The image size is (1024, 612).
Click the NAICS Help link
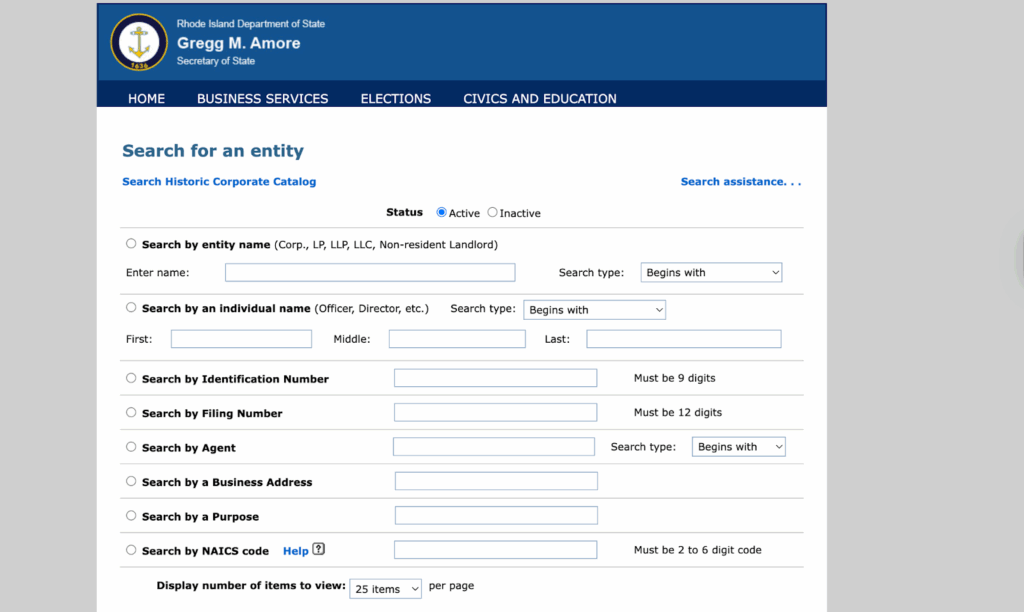point(295,551)
